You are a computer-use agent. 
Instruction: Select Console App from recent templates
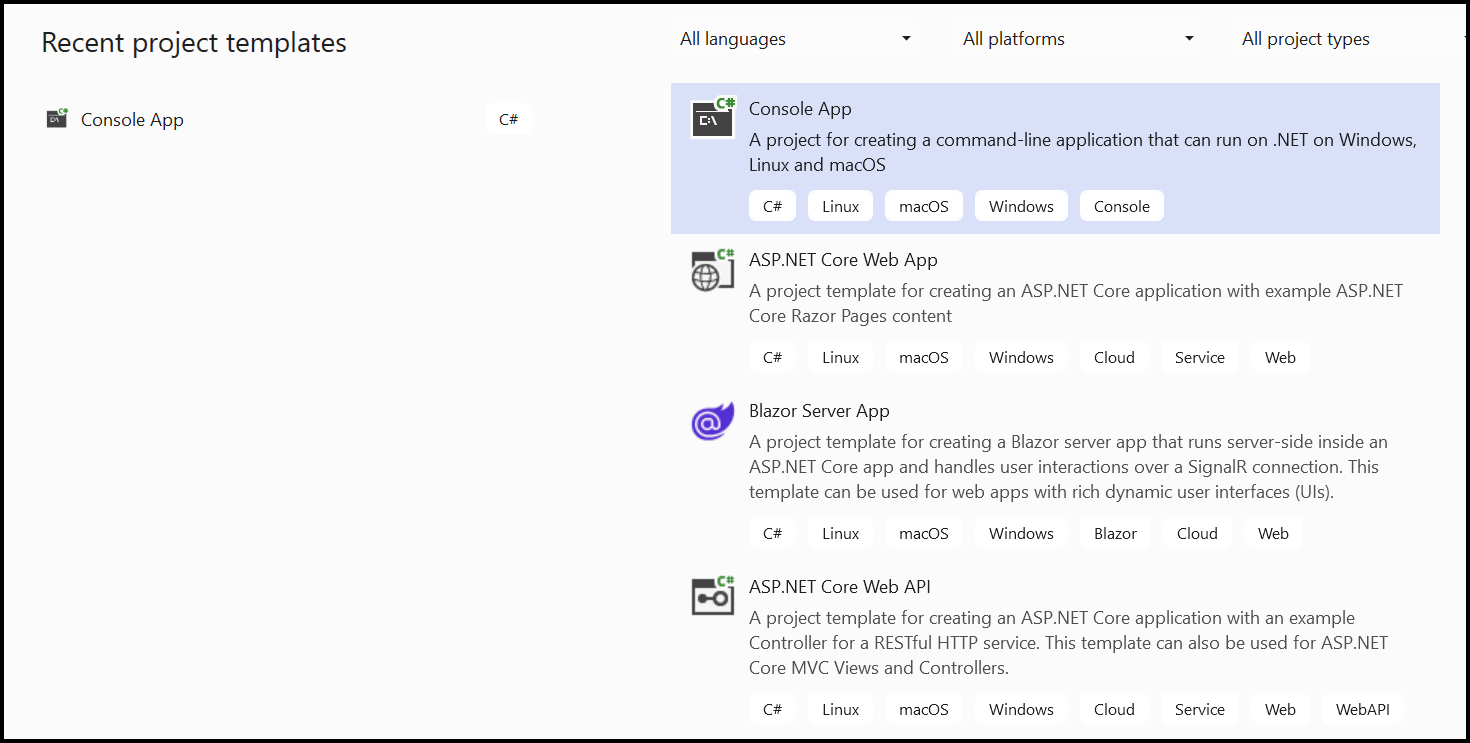coord(132,120)
